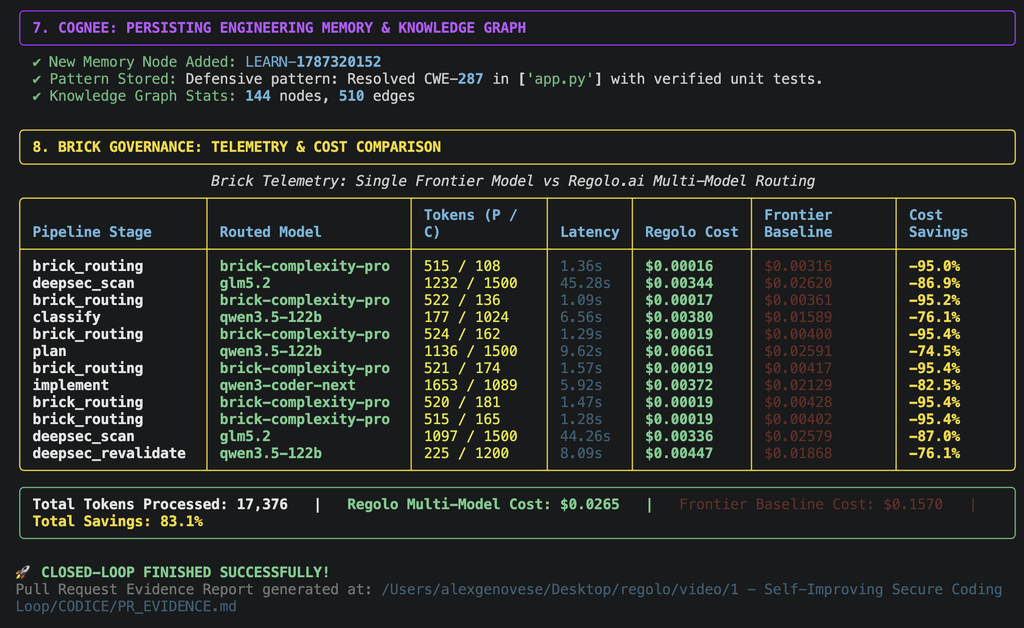Click the -82.5% cost savings value
Screen dimensions: 1024x628
point(935,385)
